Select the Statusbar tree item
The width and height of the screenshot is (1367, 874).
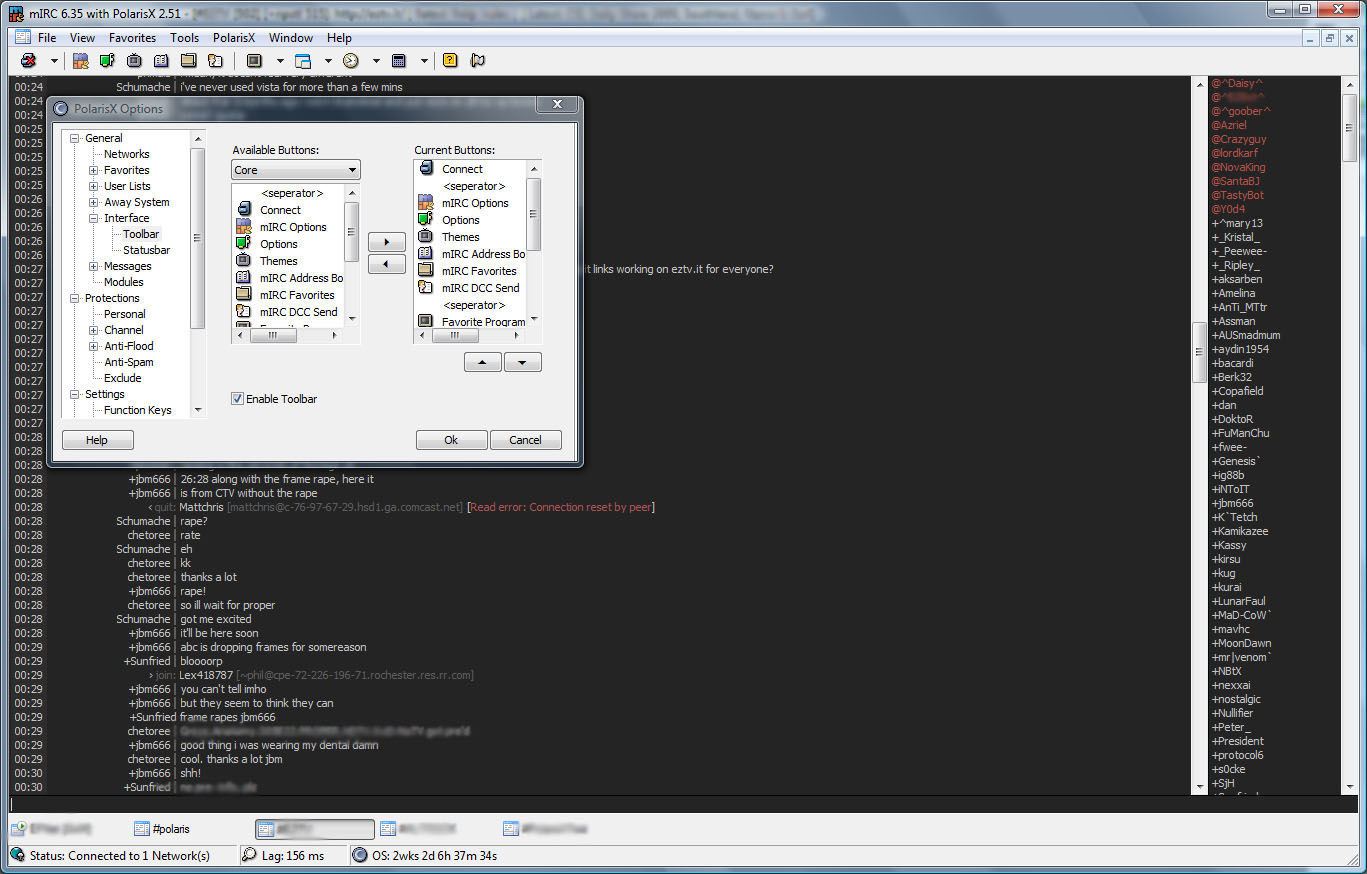pyautogui.click(x=146, y=250)
